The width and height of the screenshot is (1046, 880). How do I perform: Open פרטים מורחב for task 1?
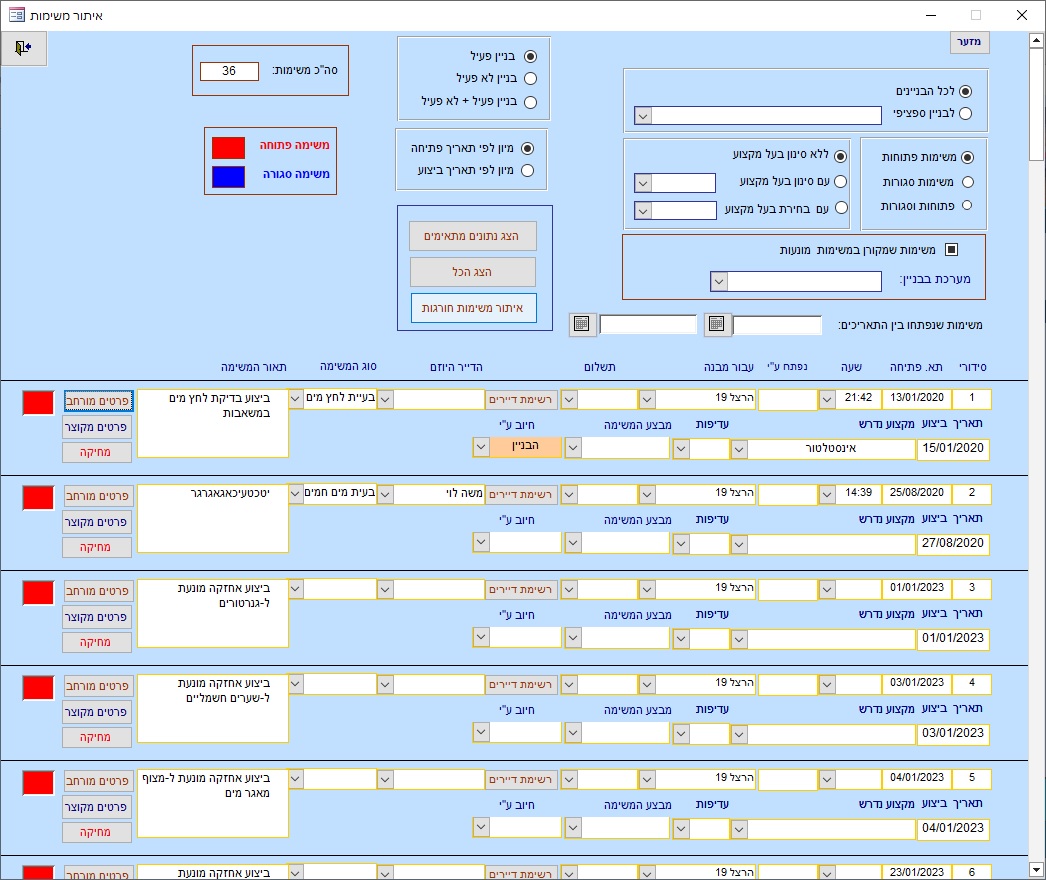(x=98, y=401)
